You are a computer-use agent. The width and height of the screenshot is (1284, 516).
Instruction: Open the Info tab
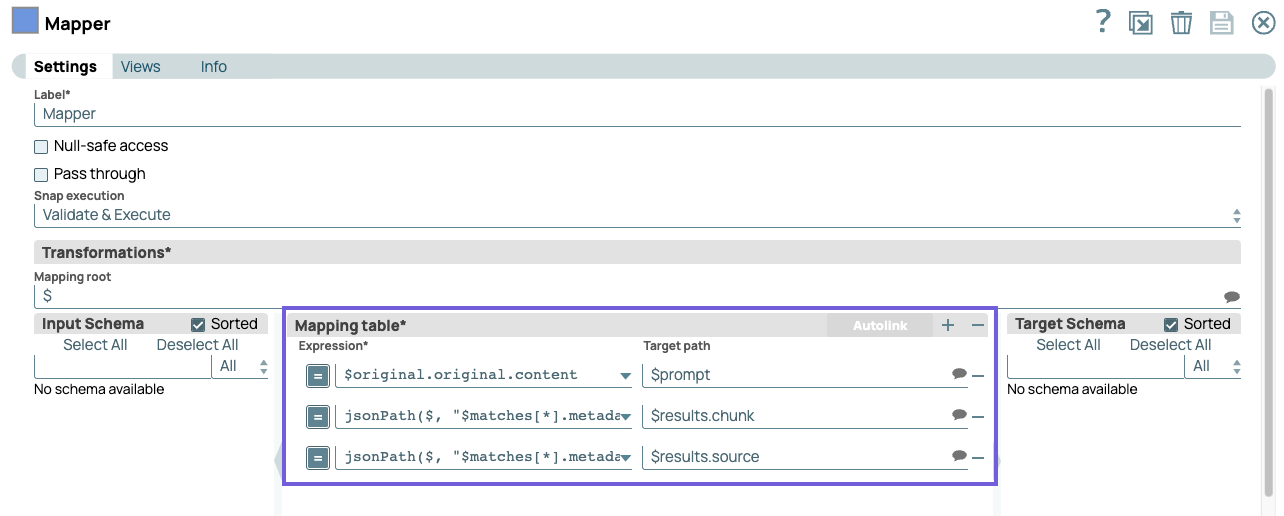[213, 67]
